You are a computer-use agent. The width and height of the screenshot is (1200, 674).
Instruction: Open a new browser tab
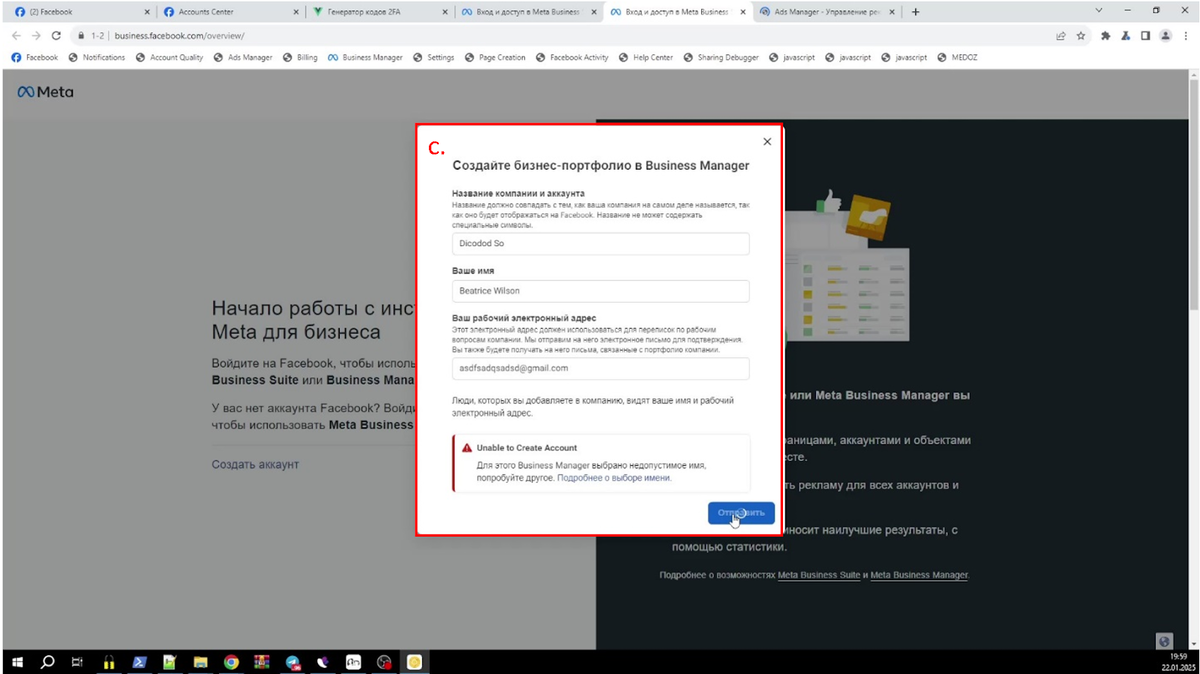point(916,12)
